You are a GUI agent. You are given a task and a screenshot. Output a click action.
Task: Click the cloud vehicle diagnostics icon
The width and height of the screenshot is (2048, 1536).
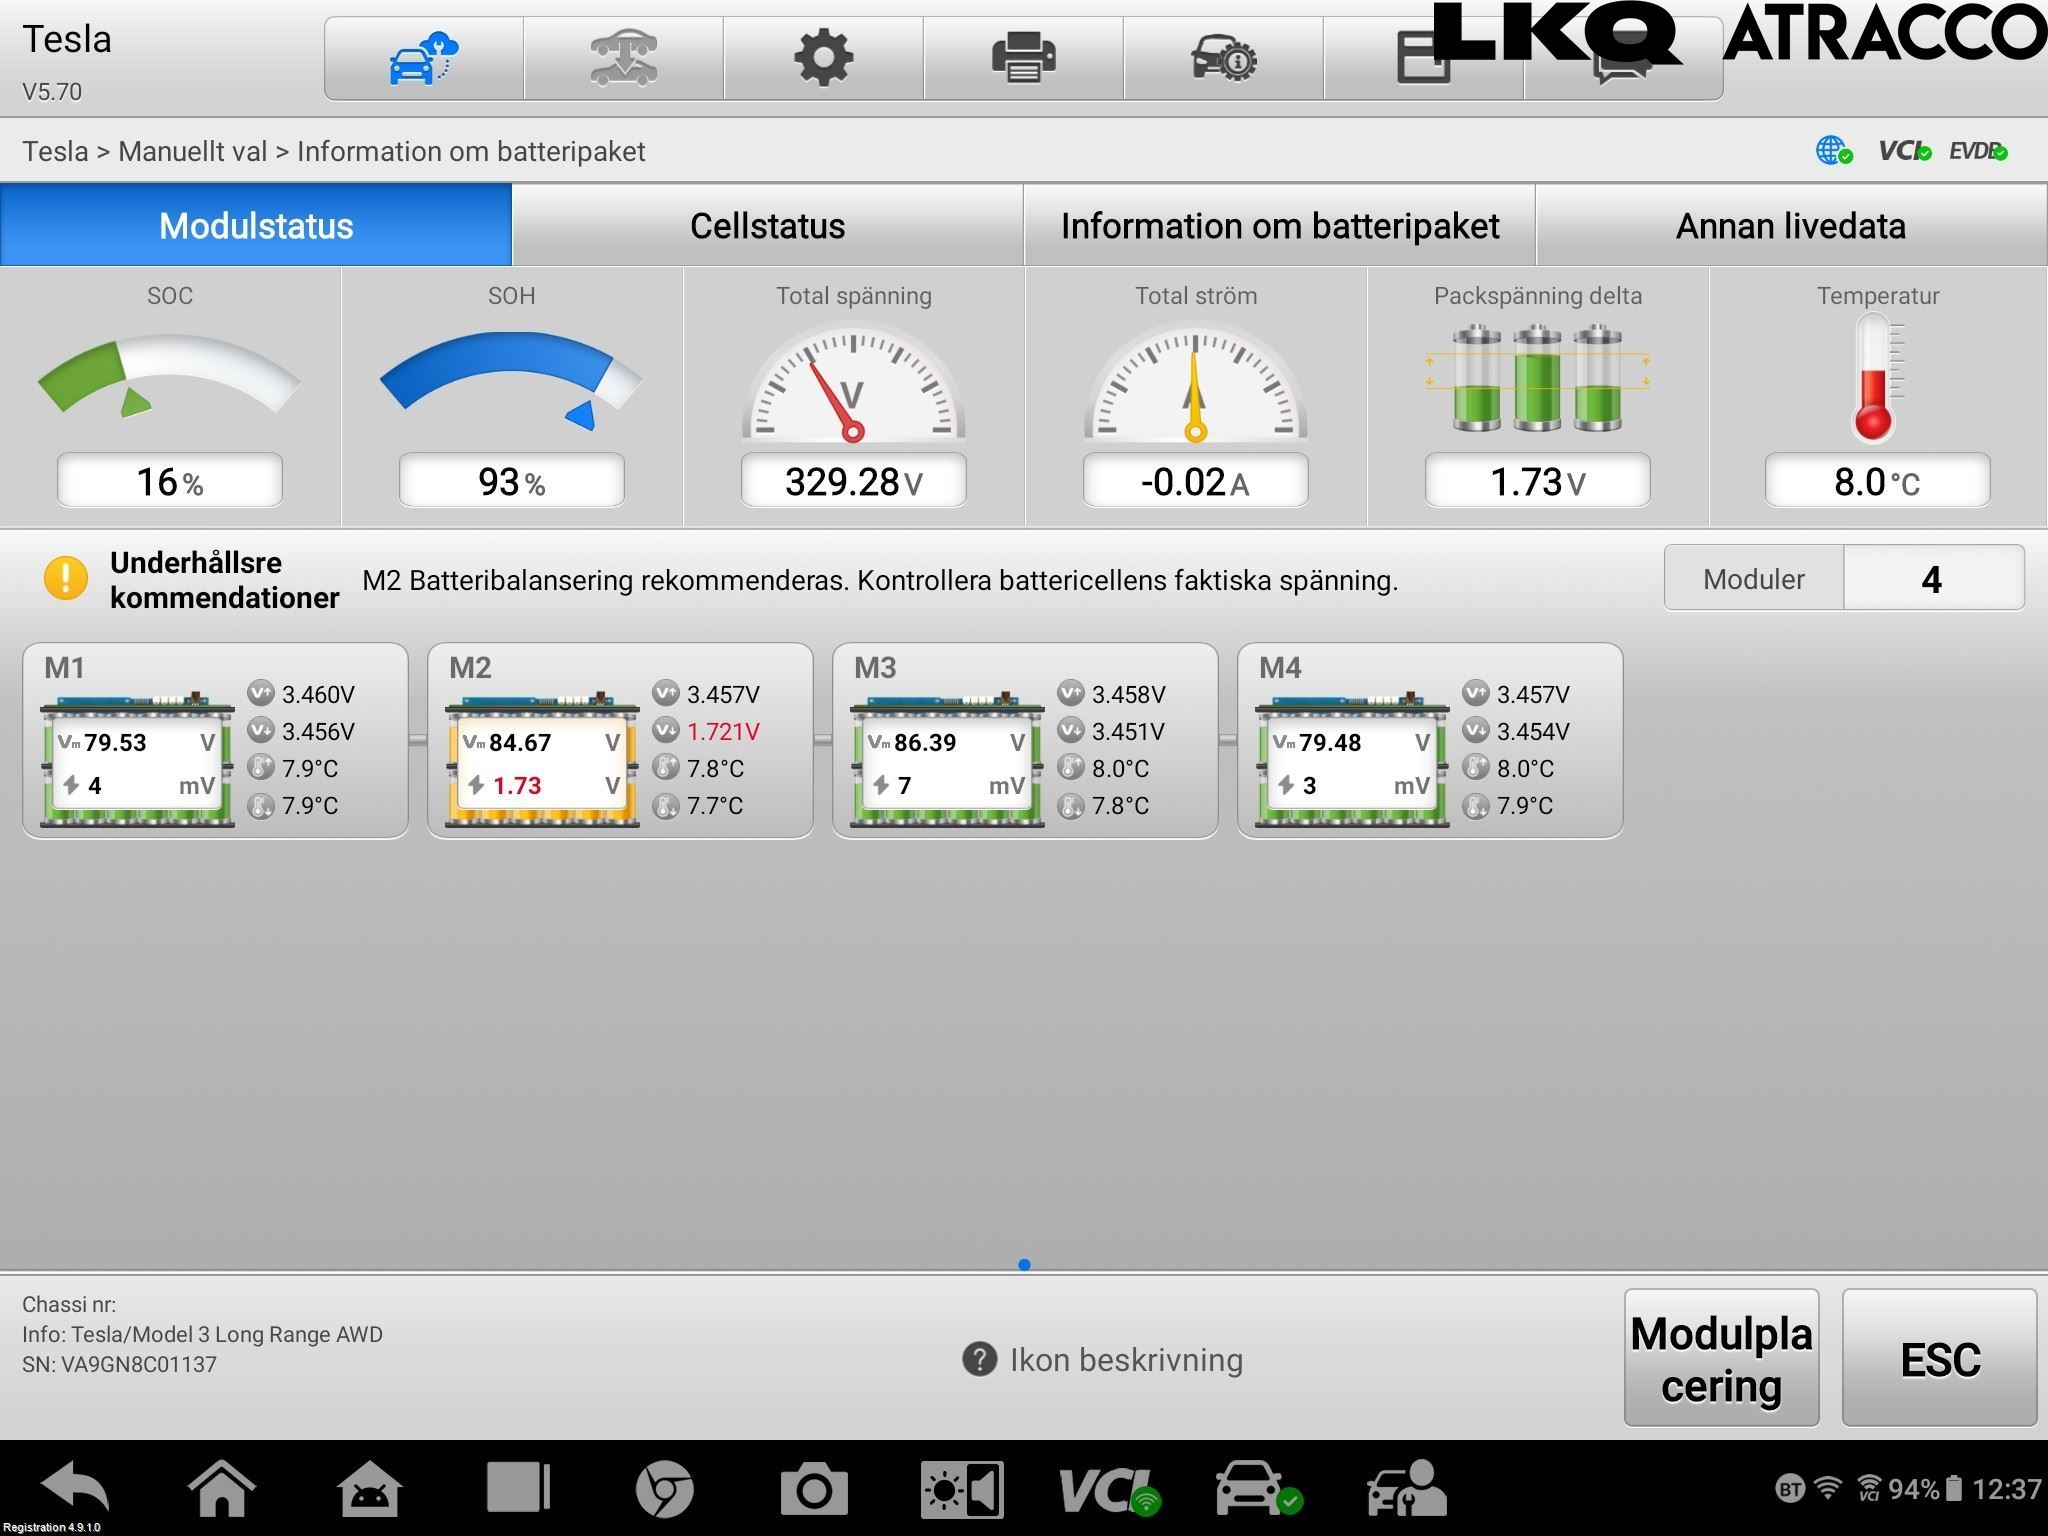tap(423, 58)
